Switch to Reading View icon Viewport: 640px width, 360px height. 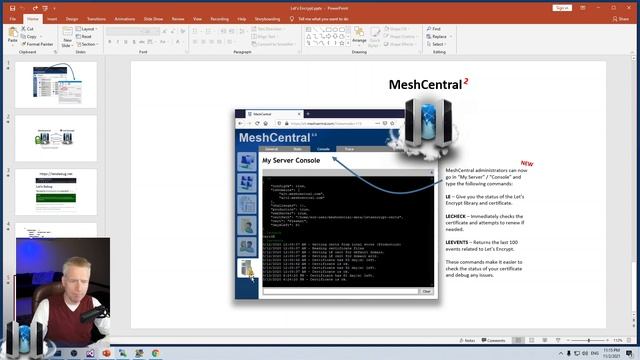545,340
